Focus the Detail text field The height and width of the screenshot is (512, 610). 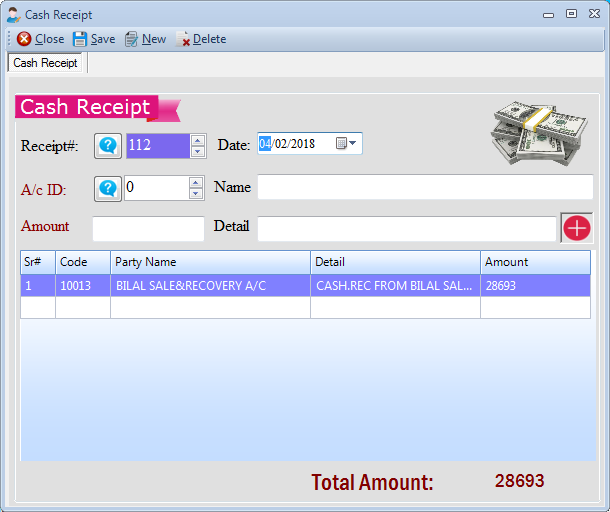click(x=406, y=228)
